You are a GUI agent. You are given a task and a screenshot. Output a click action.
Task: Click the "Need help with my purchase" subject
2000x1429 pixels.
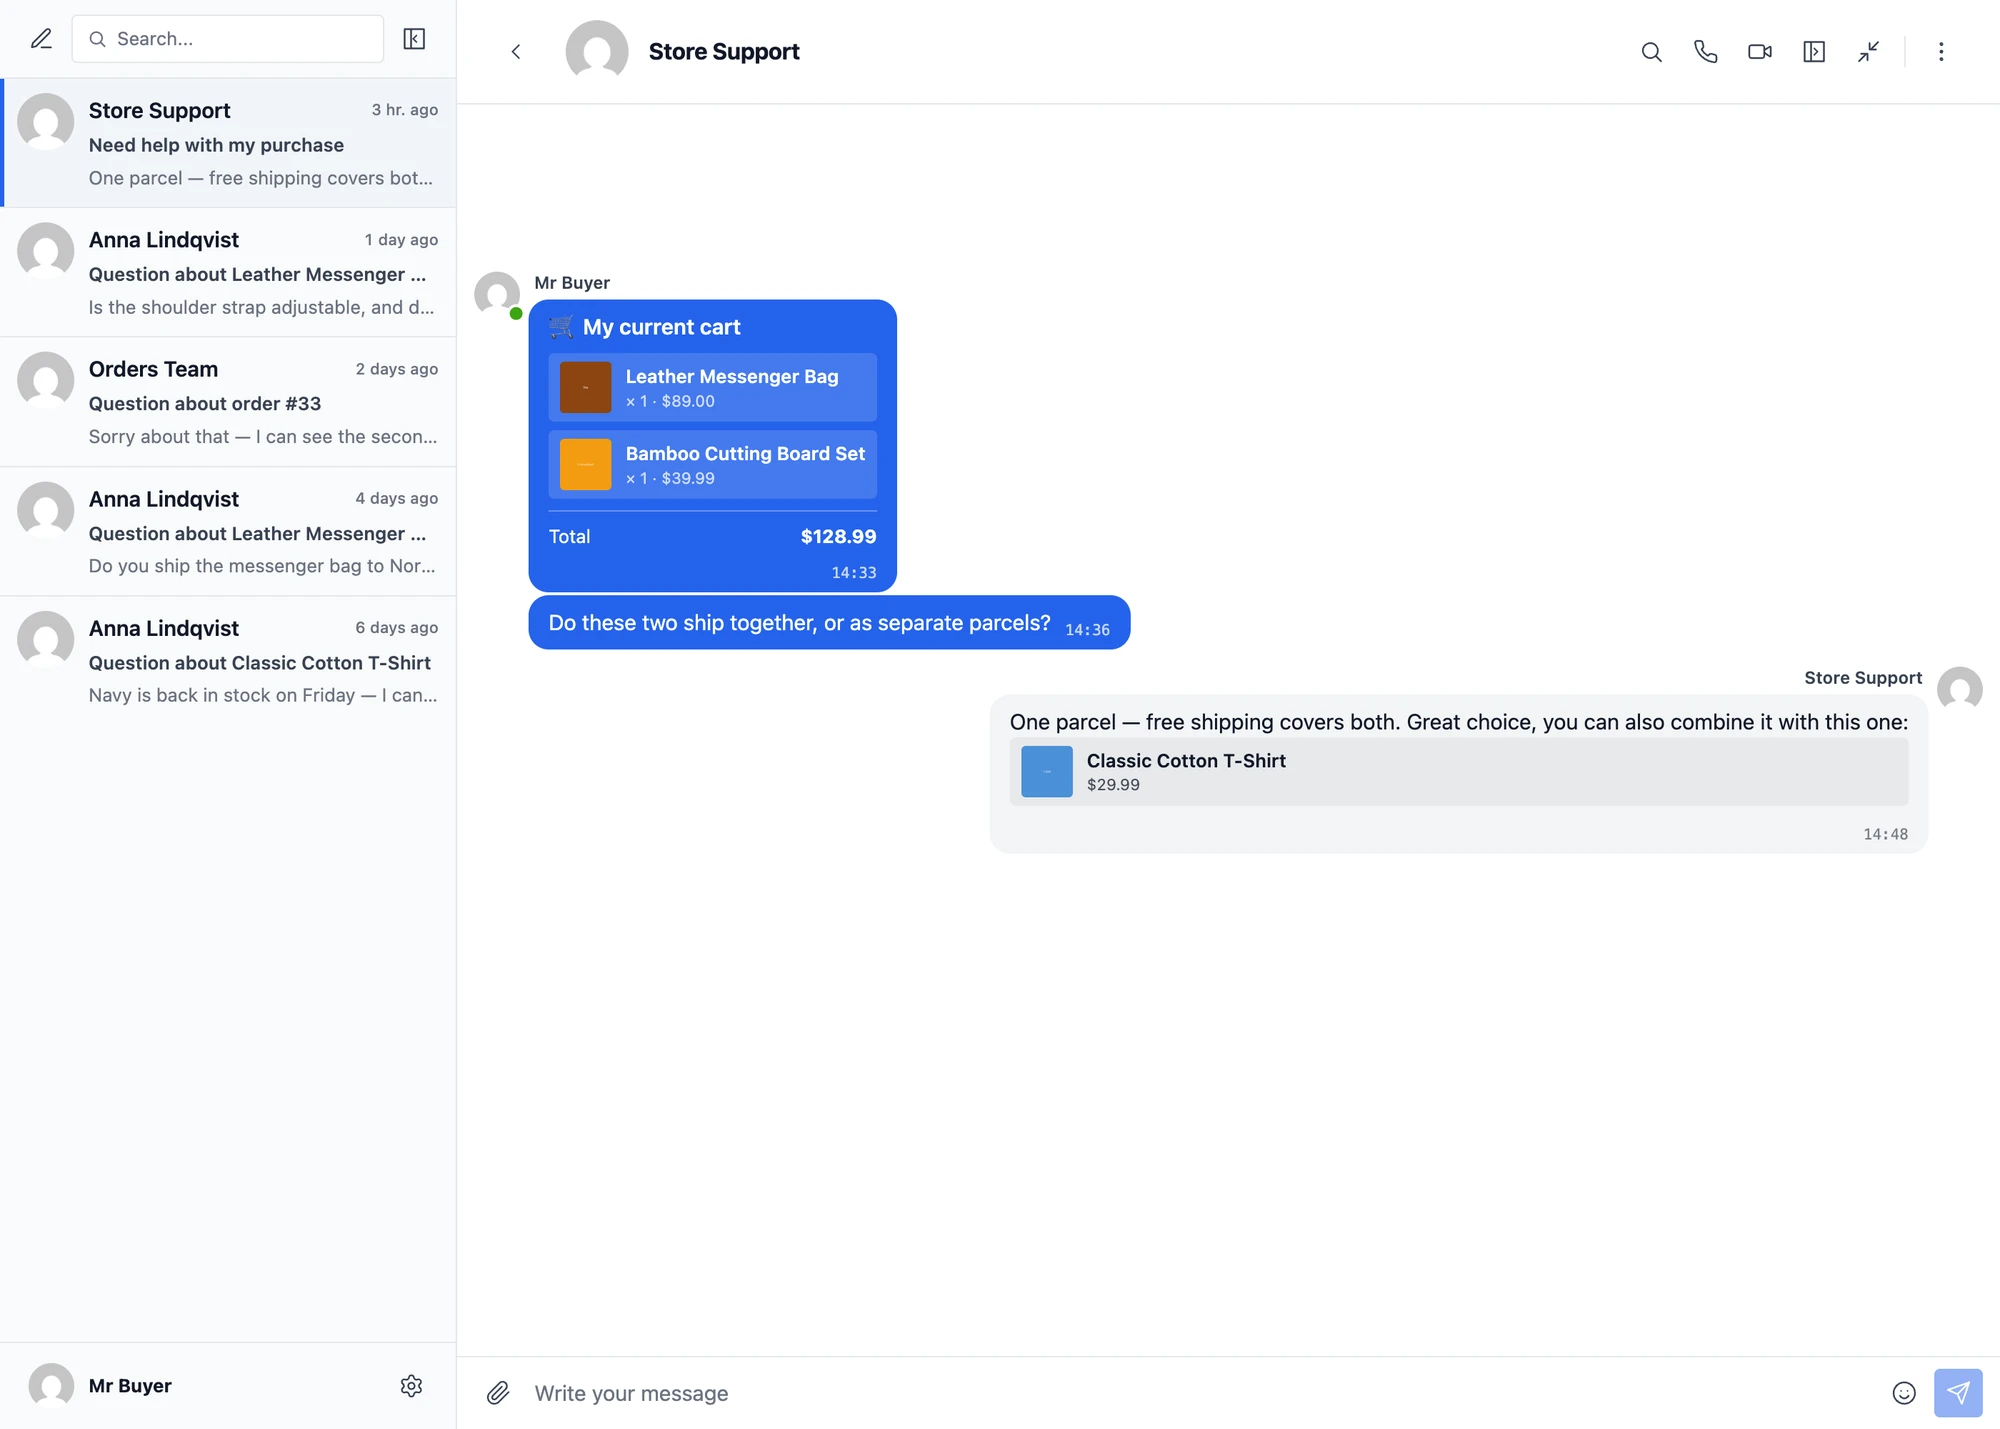(x=216, y=145)
